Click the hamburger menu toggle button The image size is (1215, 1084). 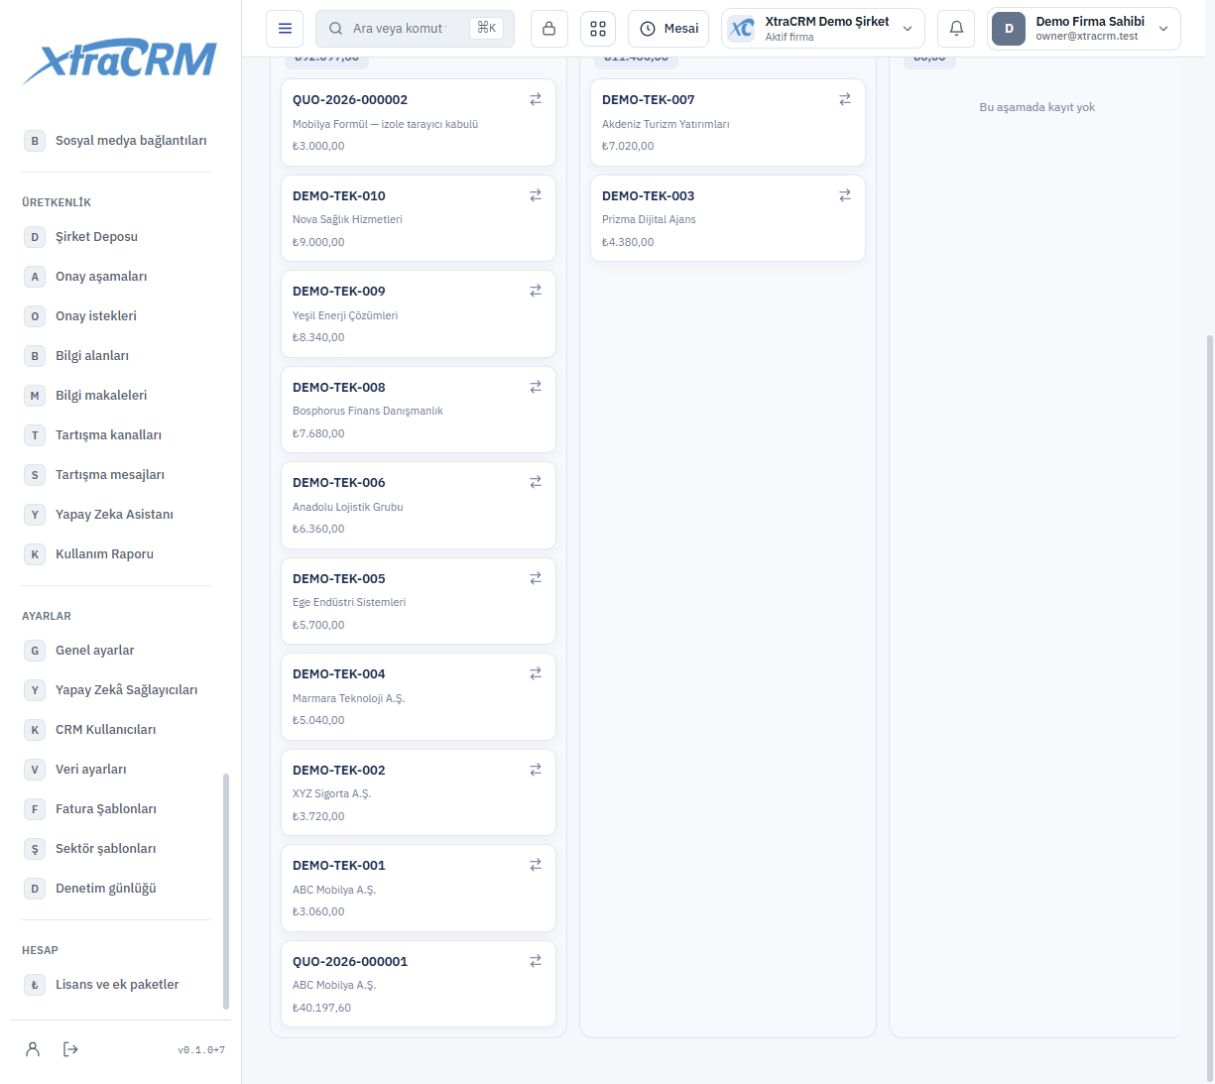tap(284, 29)
